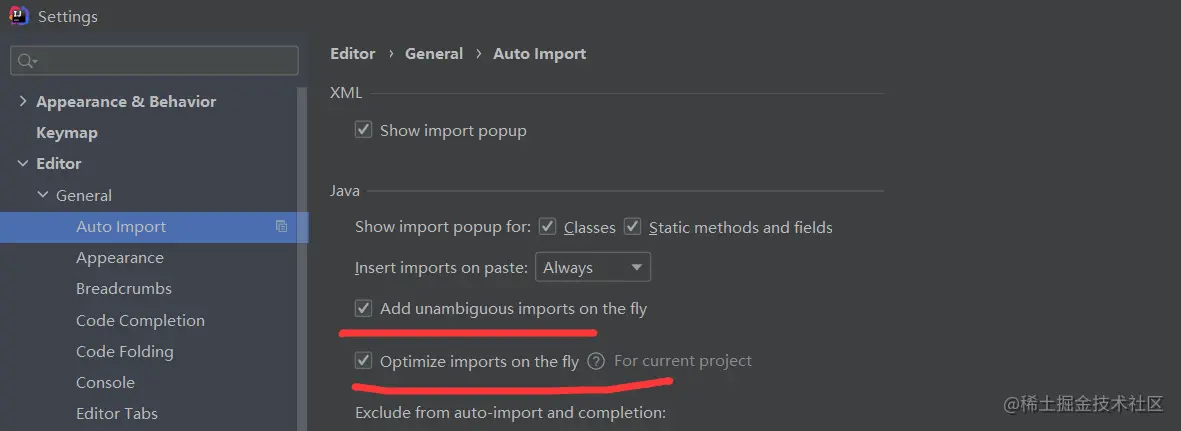Image resolution: width=1181 pixels, height=431 pixels.
Task: Open the Breadcrumbs settings page
Action: tap(124, 288)
